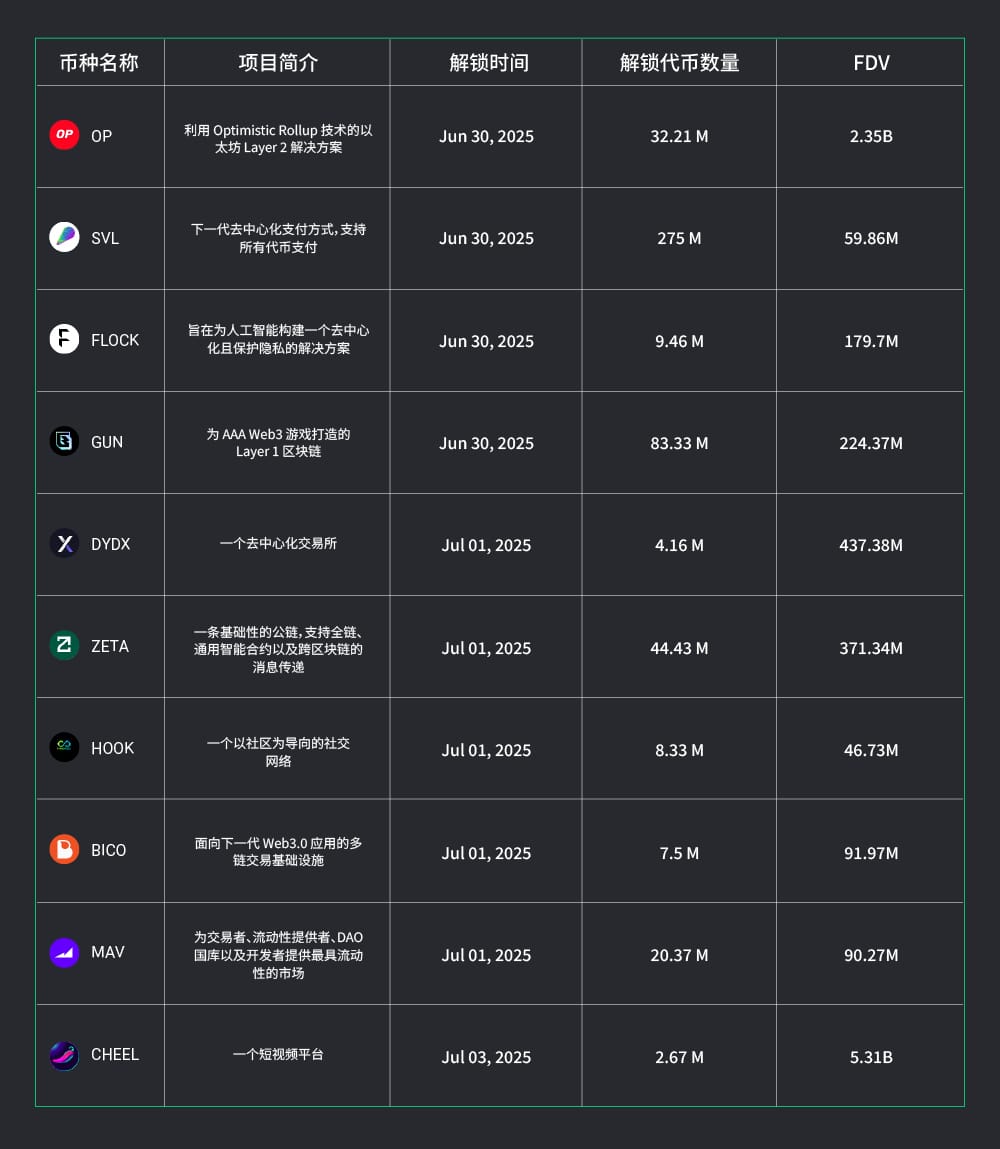Click the orange BICO icon
Image resolution: width=1000 pixels, height=1149 pixels.
pos(64,849)
